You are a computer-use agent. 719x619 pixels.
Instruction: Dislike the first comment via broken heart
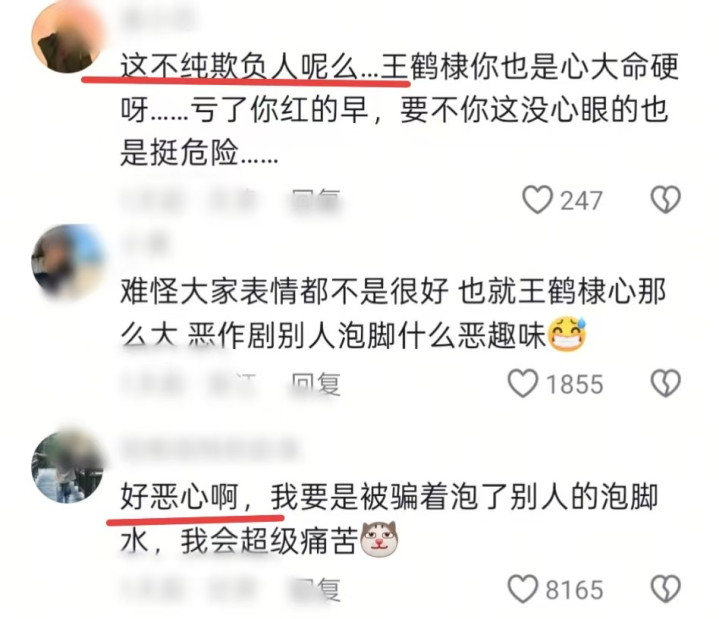click(666, 200)
